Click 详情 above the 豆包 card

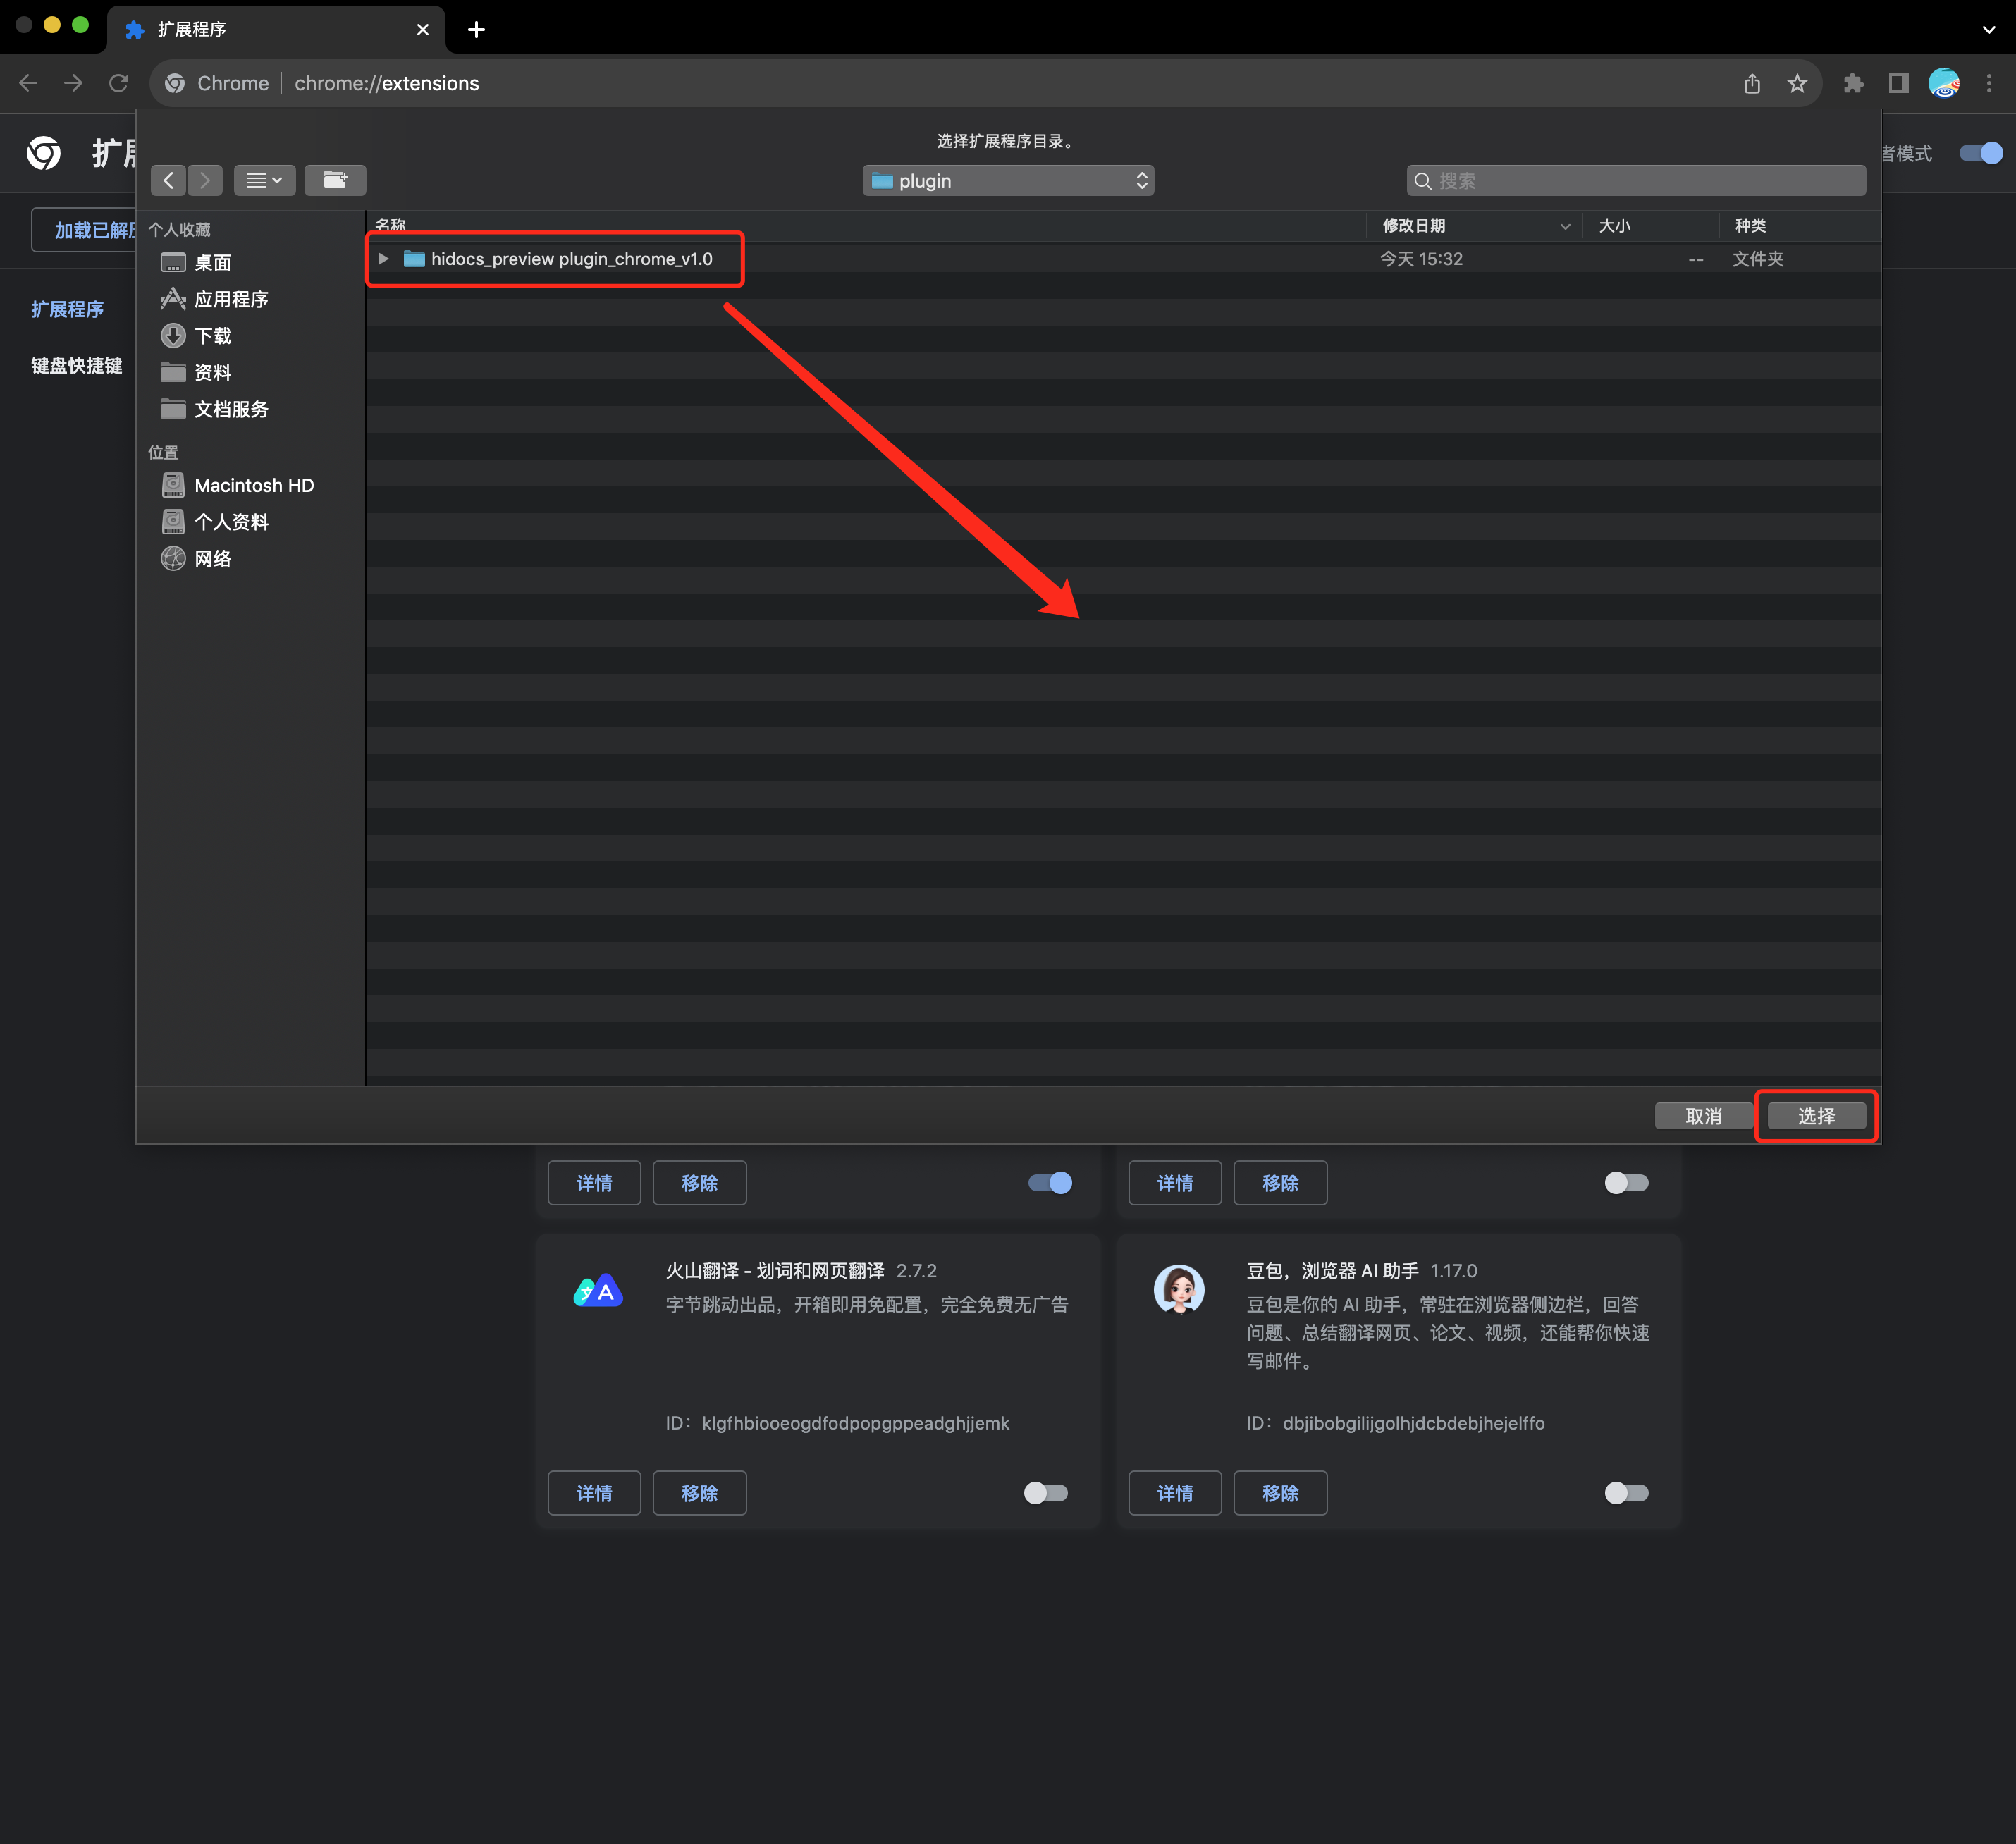tap(1175, 1183)
